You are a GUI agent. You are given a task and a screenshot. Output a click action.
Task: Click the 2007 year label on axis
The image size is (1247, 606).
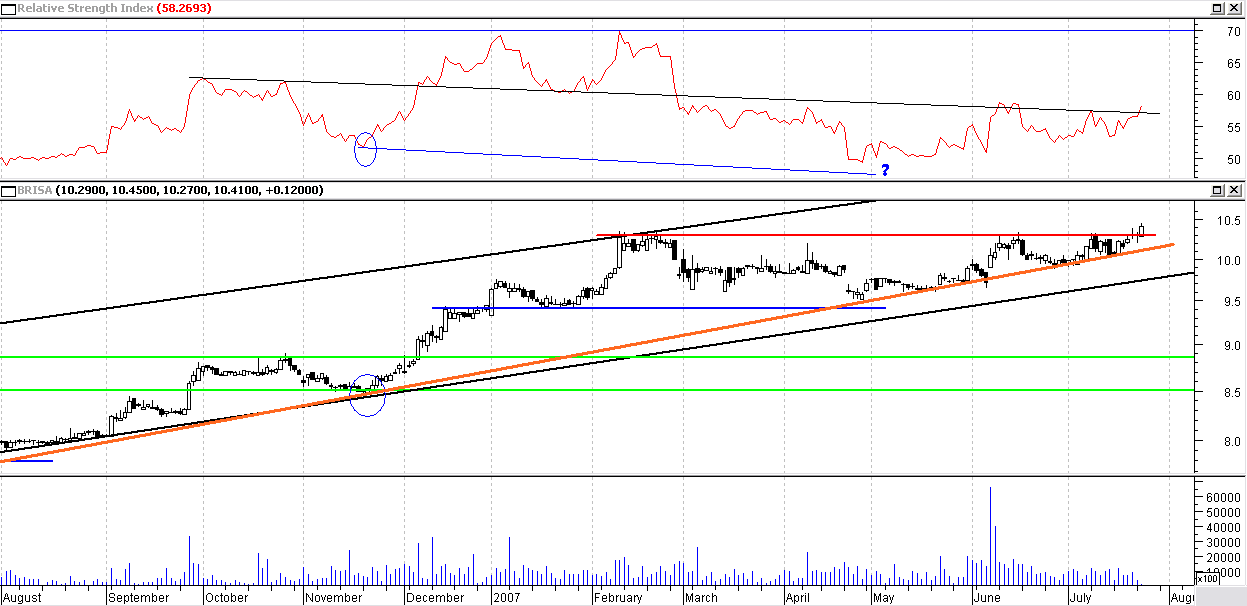pos(508,598)
